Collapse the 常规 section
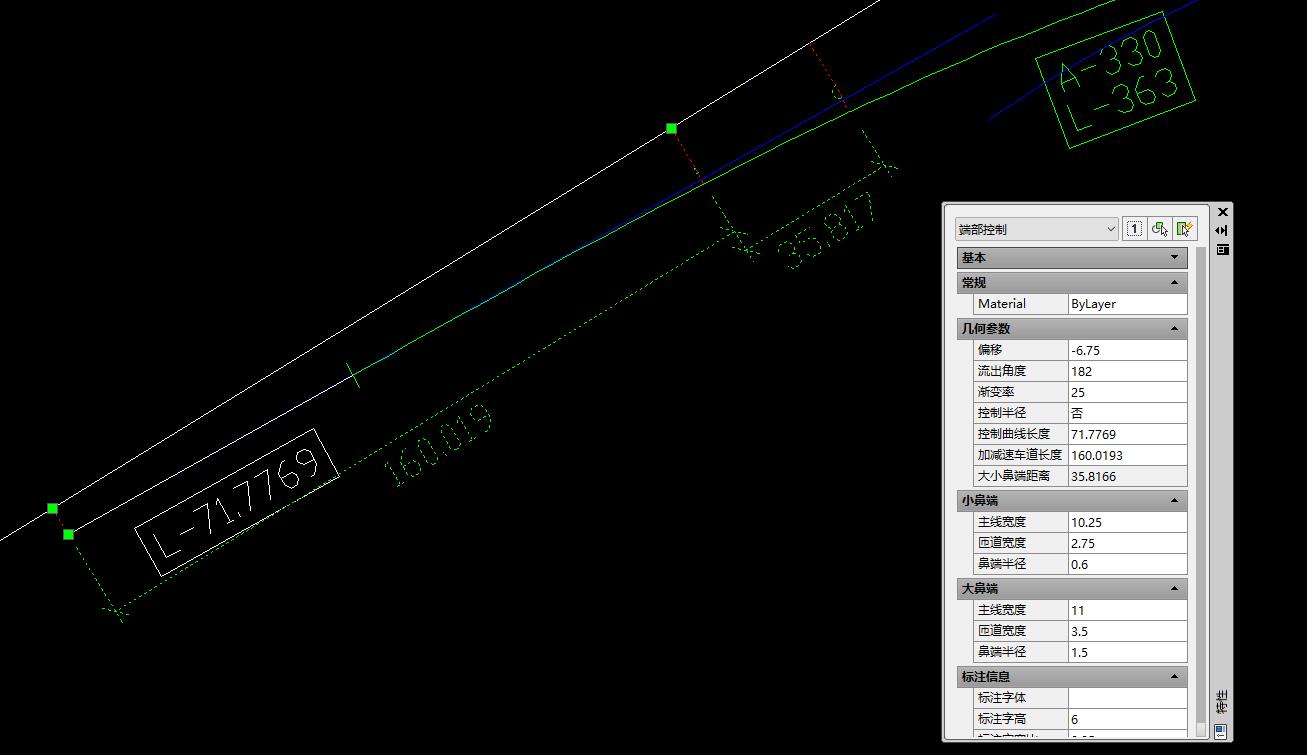1307x755 pixels. coord(1174,283)
